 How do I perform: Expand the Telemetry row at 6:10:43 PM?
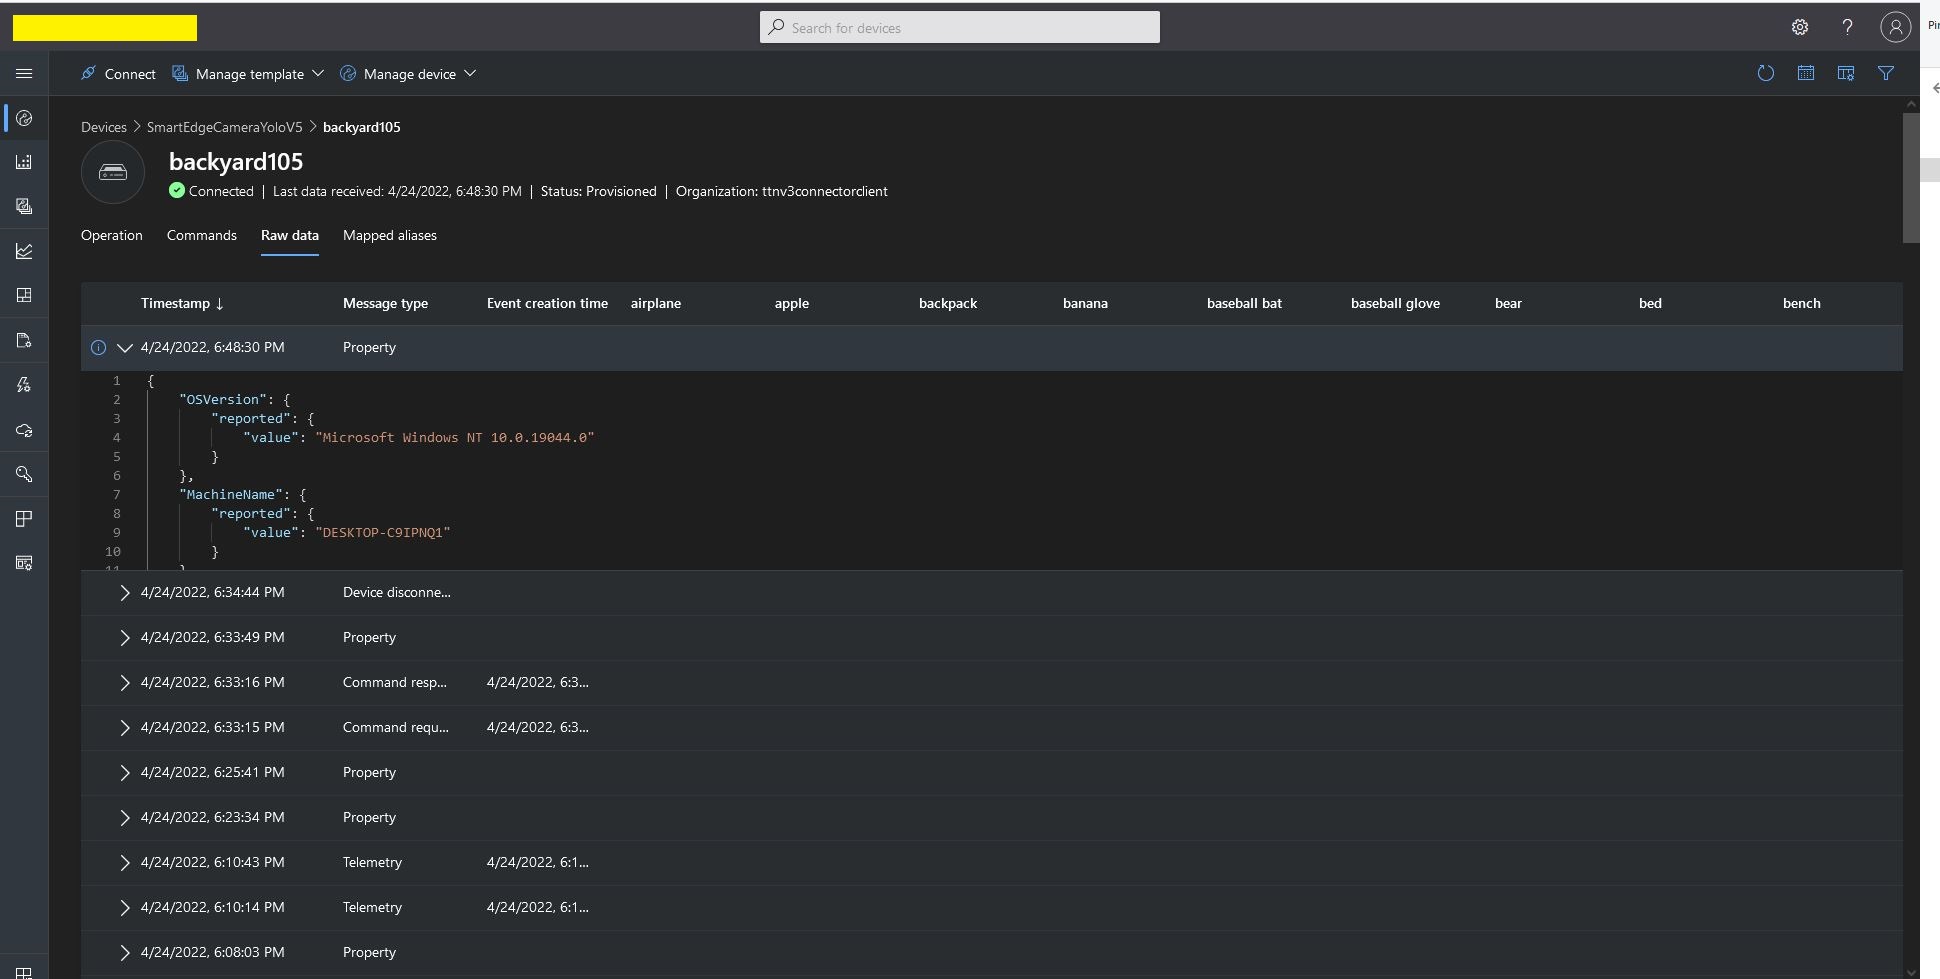click(x=125, y=863)
